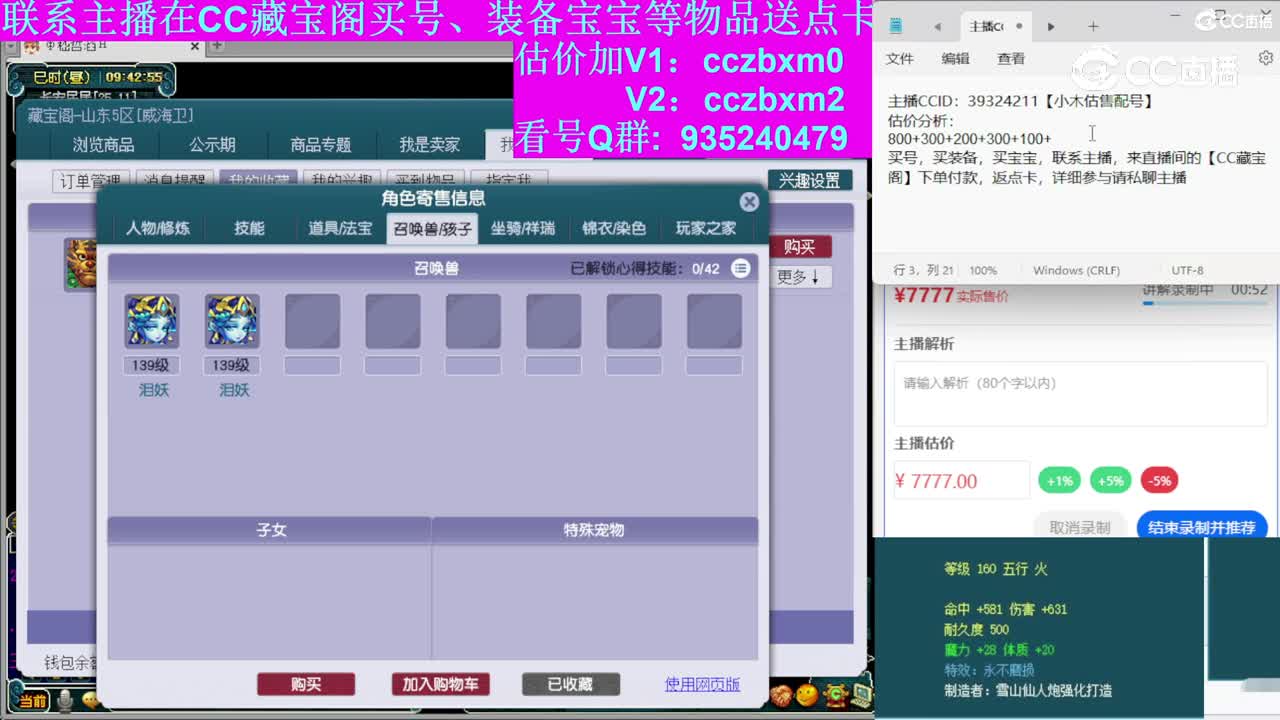The image size is (1280, 720).
Task: Click Windows (CRLF) in Notepad status bar
Action: pyautogui.click(x=1076, y=270)
